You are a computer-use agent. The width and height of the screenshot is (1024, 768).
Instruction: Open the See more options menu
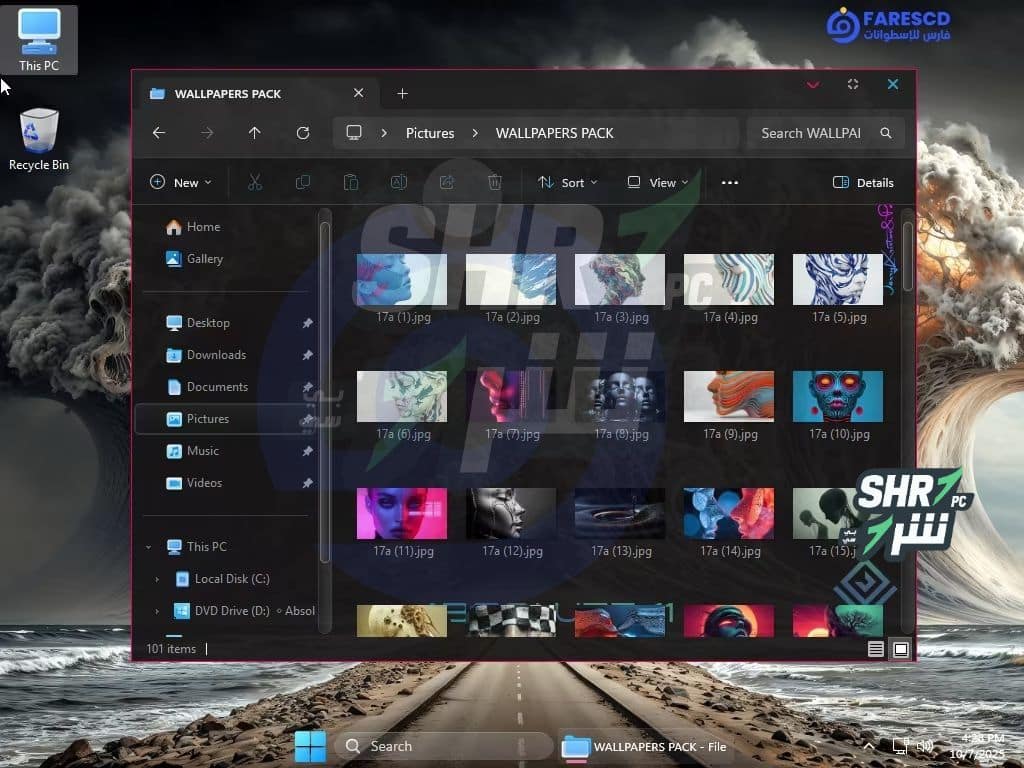[730, 183]
